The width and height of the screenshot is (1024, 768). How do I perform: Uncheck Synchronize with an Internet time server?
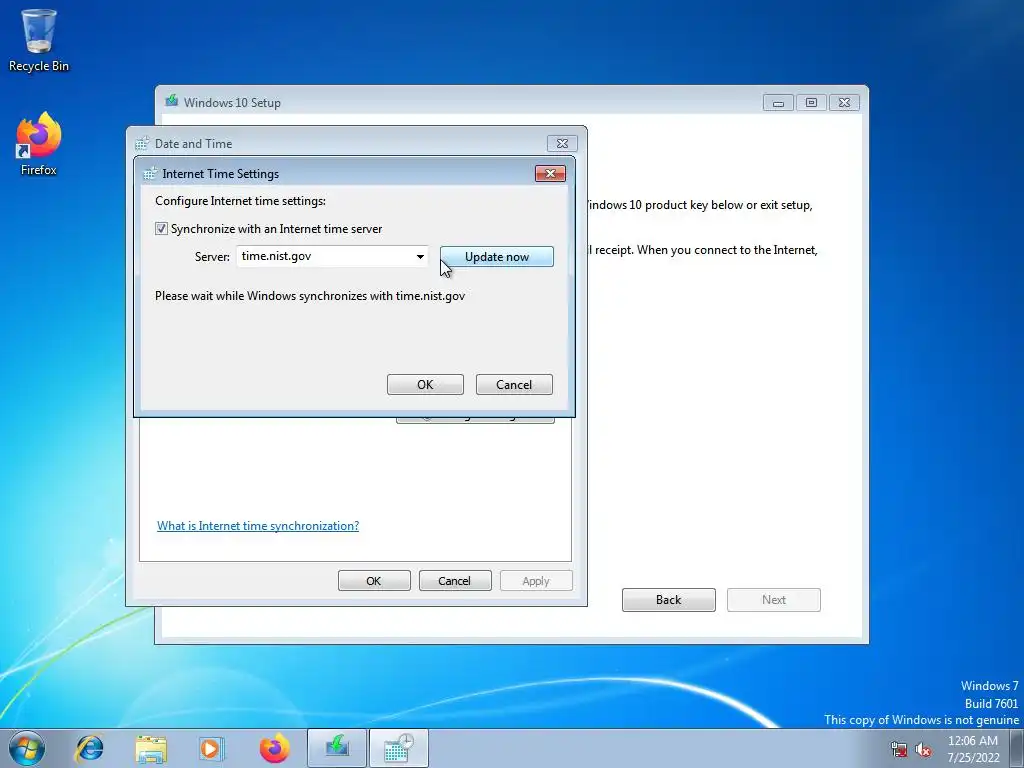coord(161,229)
